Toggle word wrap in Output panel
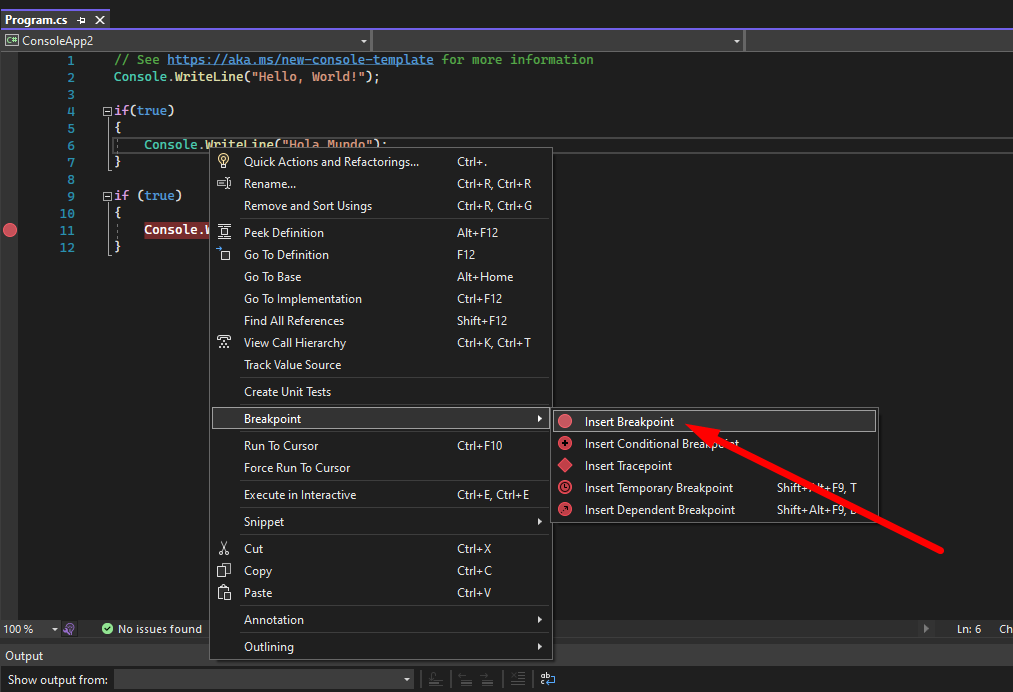 548,680
